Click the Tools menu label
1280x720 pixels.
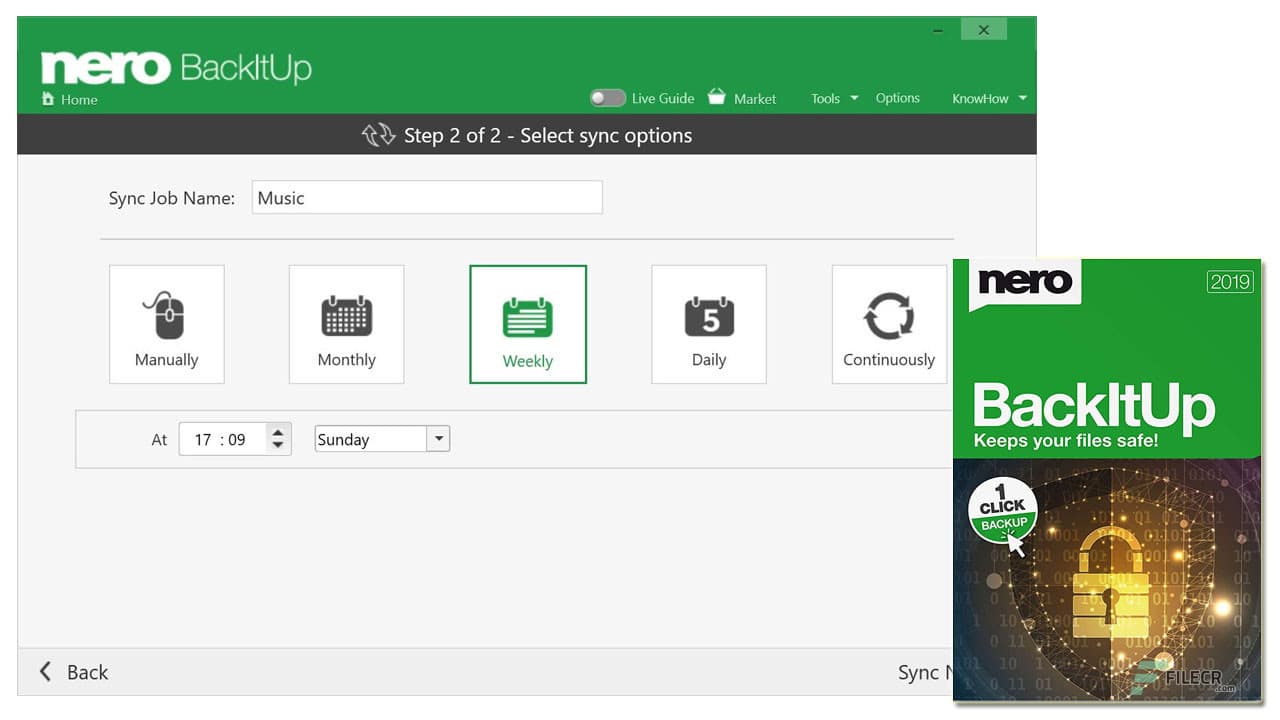coord(827,98)
